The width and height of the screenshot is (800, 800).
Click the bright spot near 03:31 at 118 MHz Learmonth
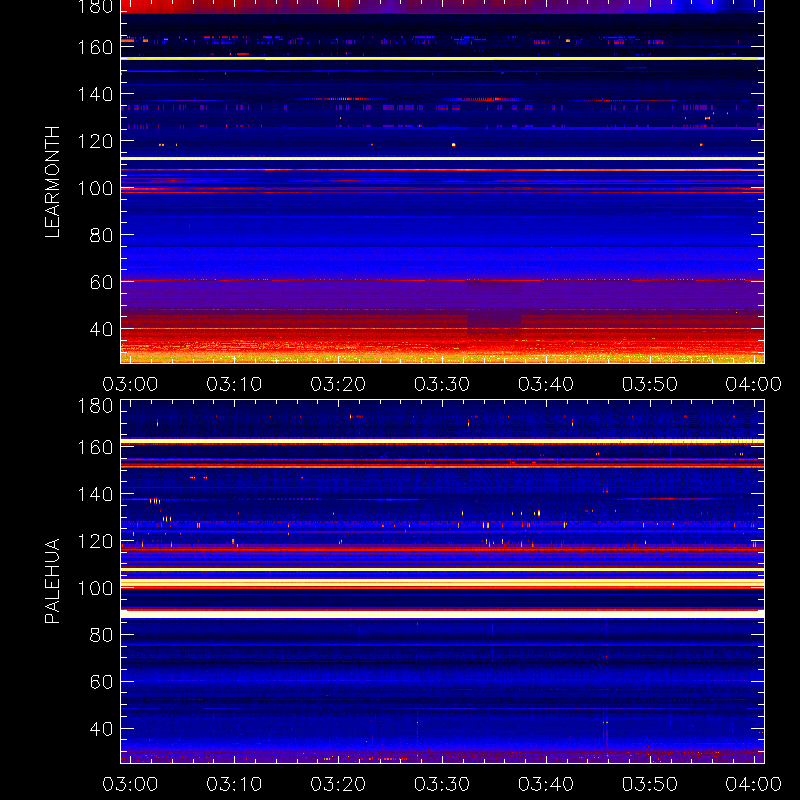[x=454, y=145]
